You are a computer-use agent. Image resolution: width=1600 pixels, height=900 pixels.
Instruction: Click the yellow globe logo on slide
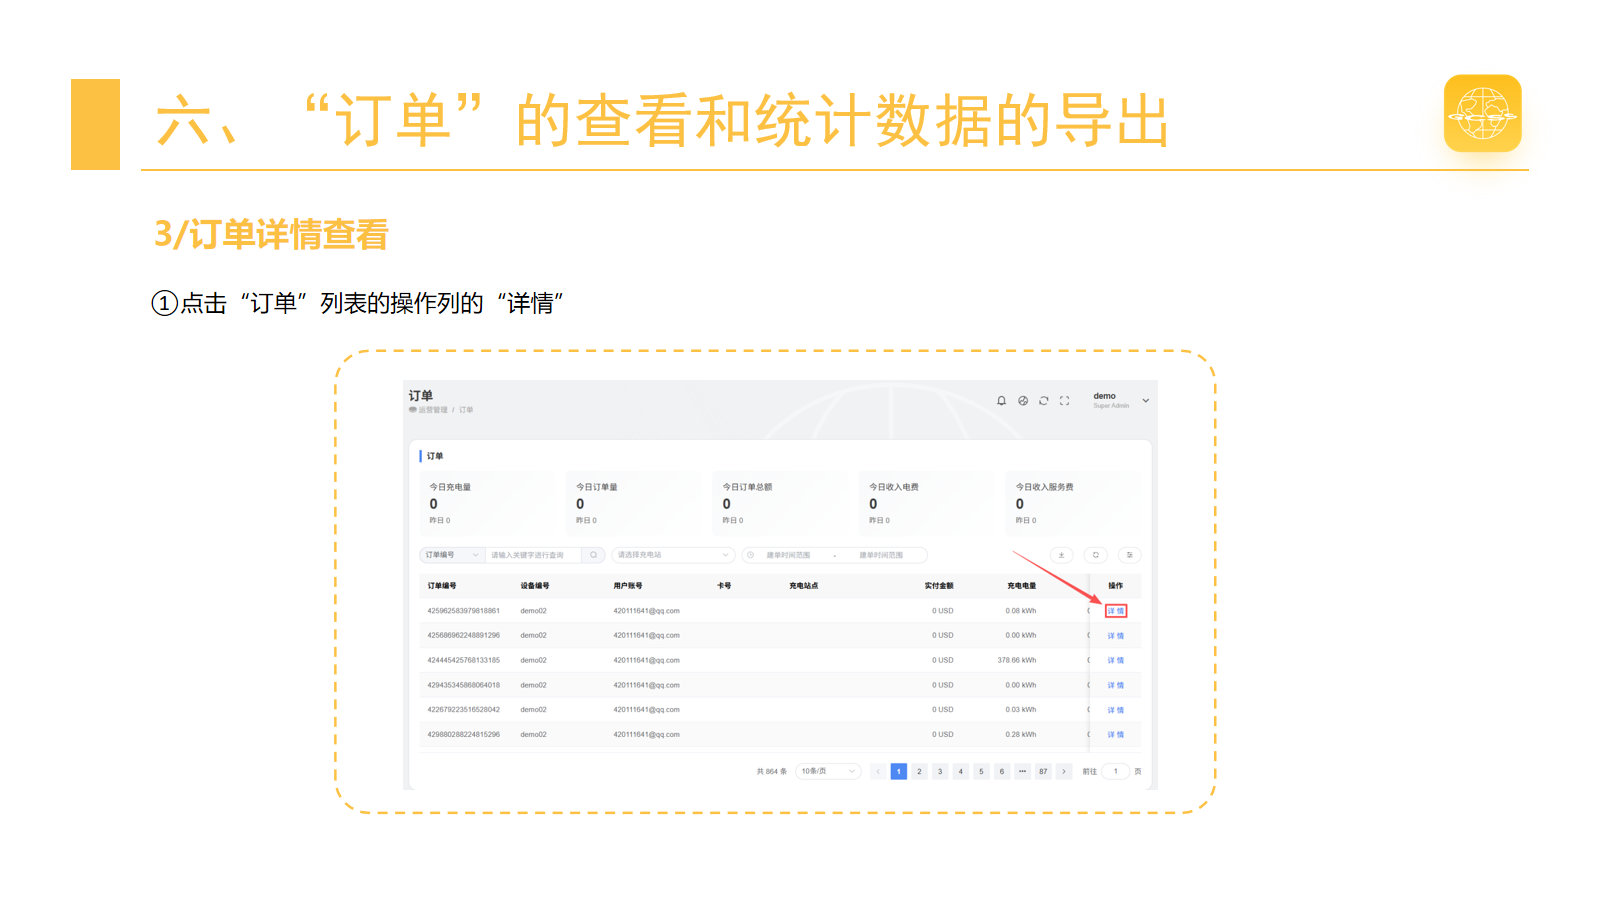point(1483,113)
